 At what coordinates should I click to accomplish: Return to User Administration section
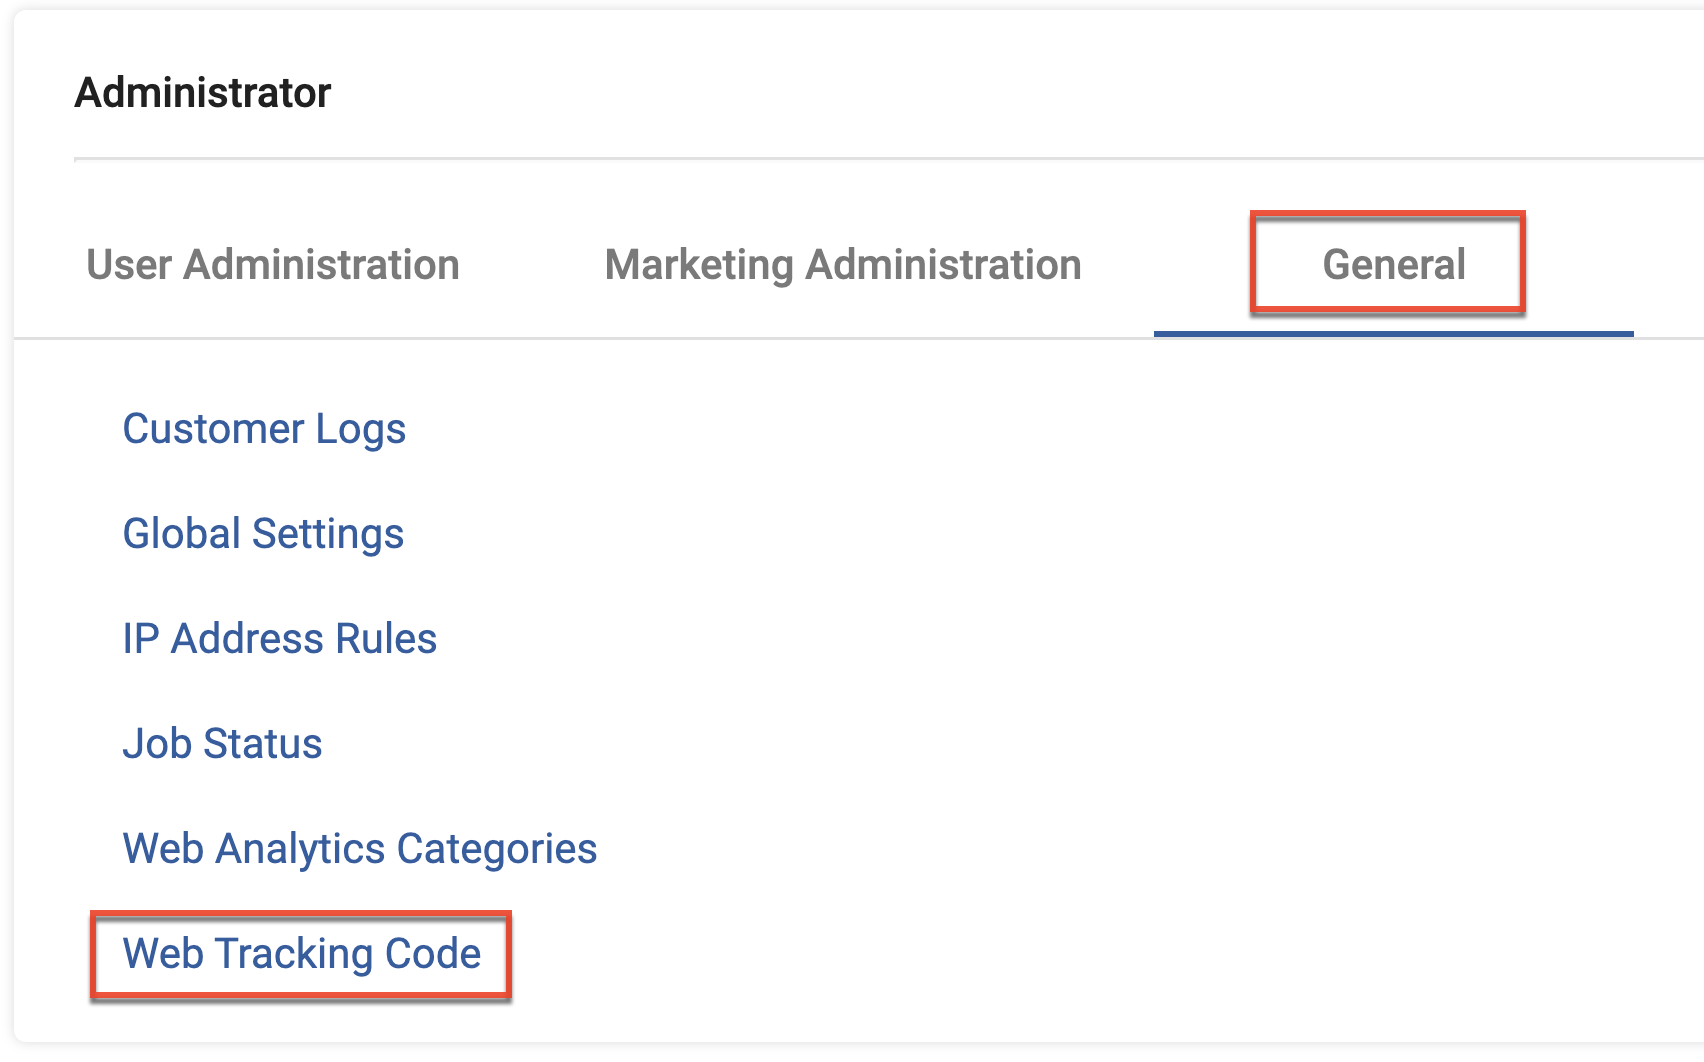coord(272,264)
